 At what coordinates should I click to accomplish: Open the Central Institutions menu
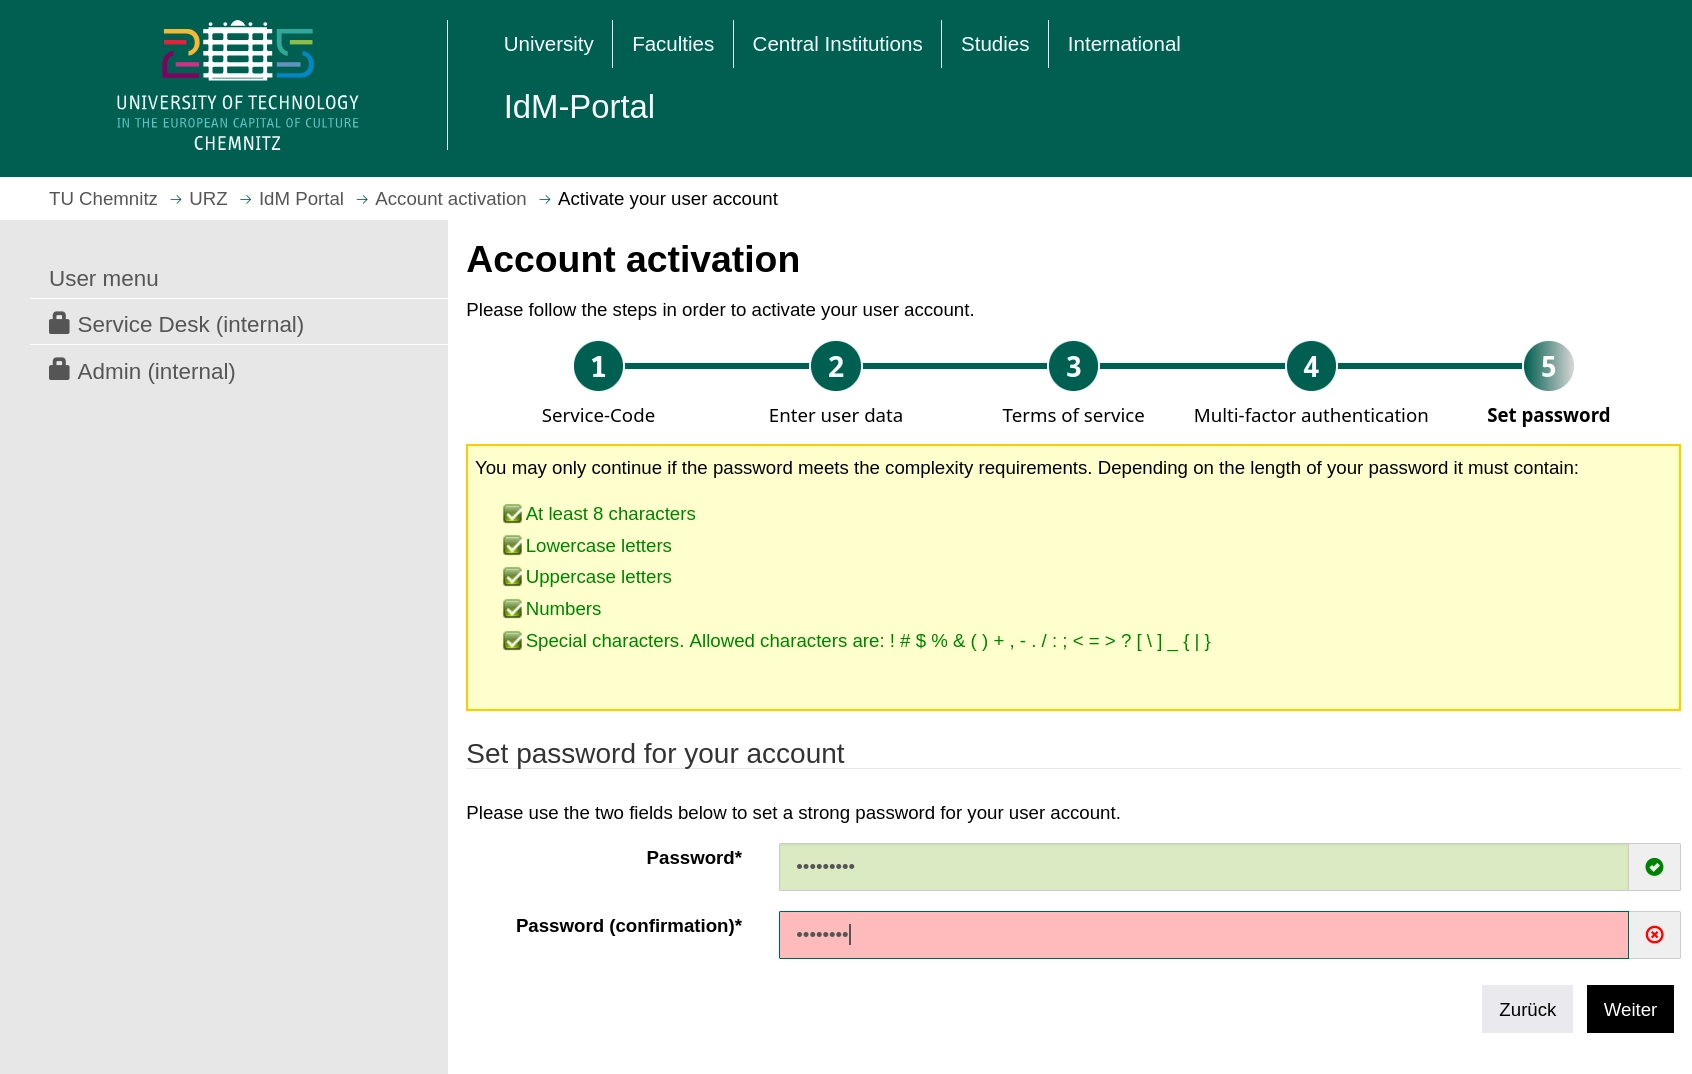point(837,43)
